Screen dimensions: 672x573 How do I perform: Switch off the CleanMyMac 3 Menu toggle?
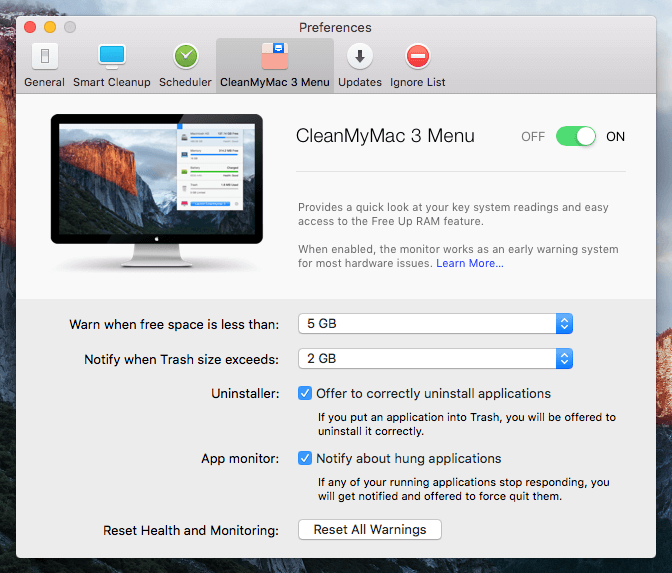tap(576, 137)
